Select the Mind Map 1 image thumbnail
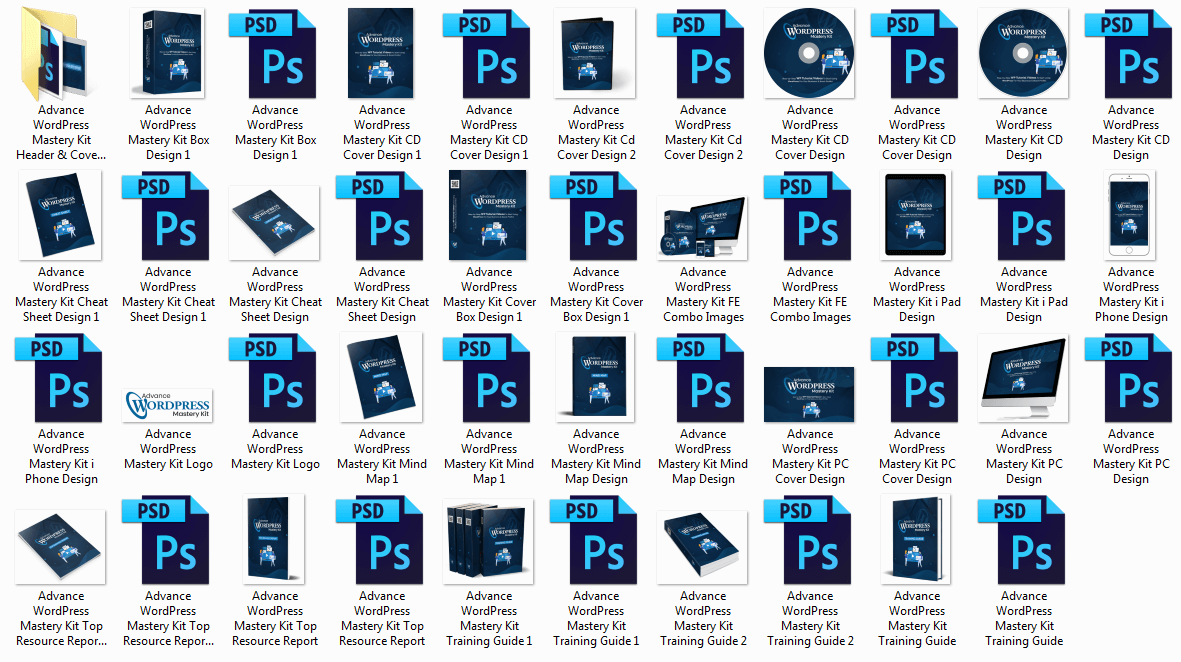Viewport: 1181px width, 662px height. 380,377
